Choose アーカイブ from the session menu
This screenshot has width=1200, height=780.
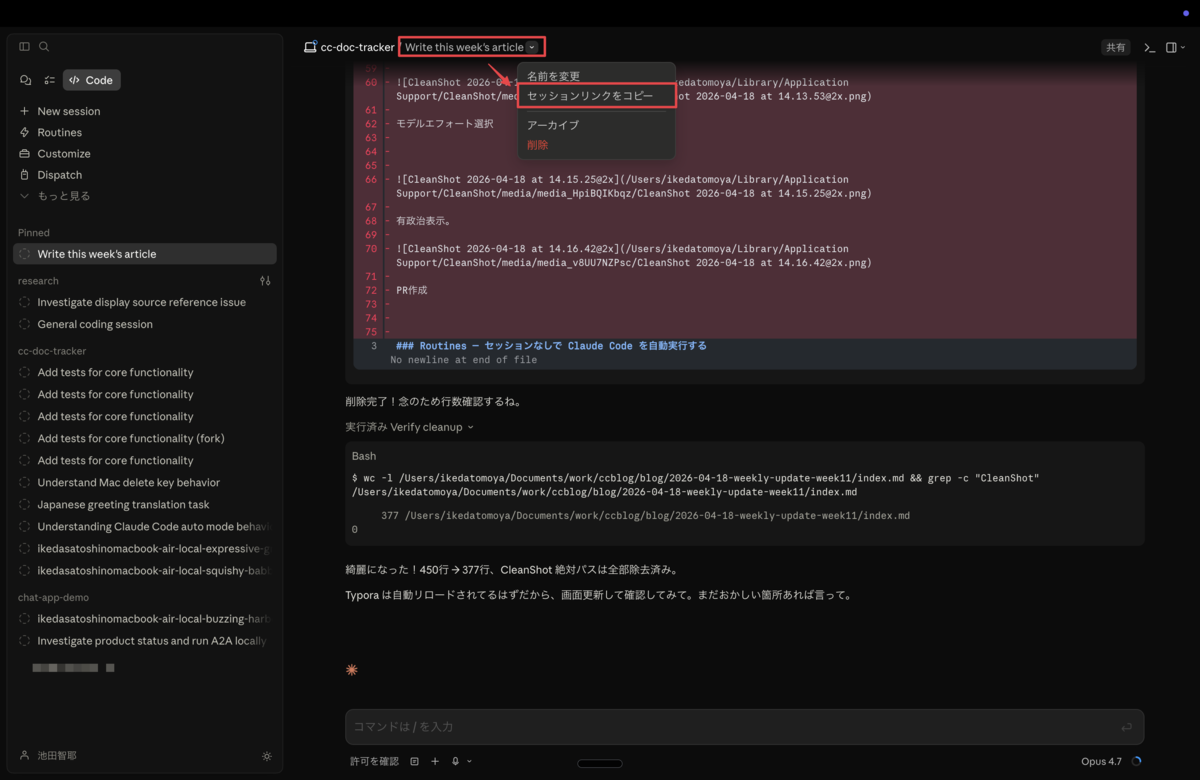coord(553,125)
